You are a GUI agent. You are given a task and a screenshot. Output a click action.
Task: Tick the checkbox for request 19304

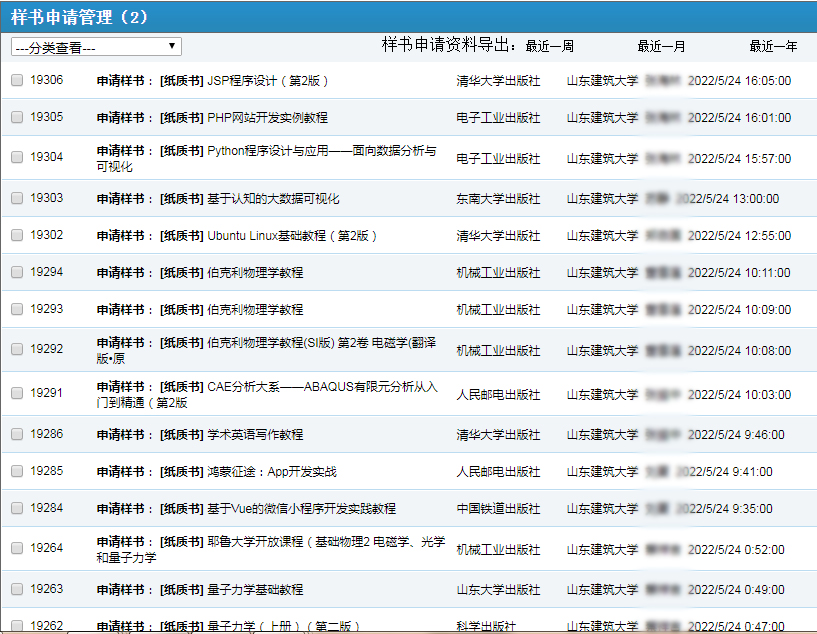(x=17, y=158)
